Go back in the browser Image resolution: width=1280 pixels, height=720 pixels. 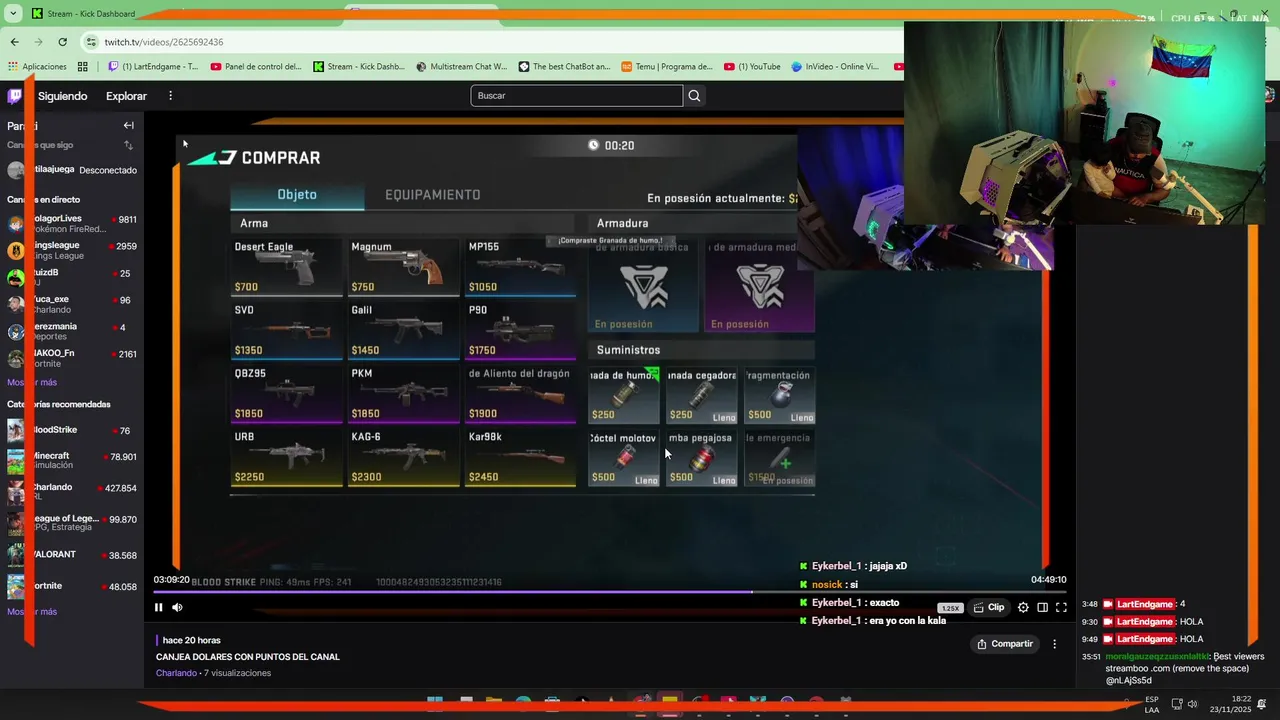pos(14,42)
